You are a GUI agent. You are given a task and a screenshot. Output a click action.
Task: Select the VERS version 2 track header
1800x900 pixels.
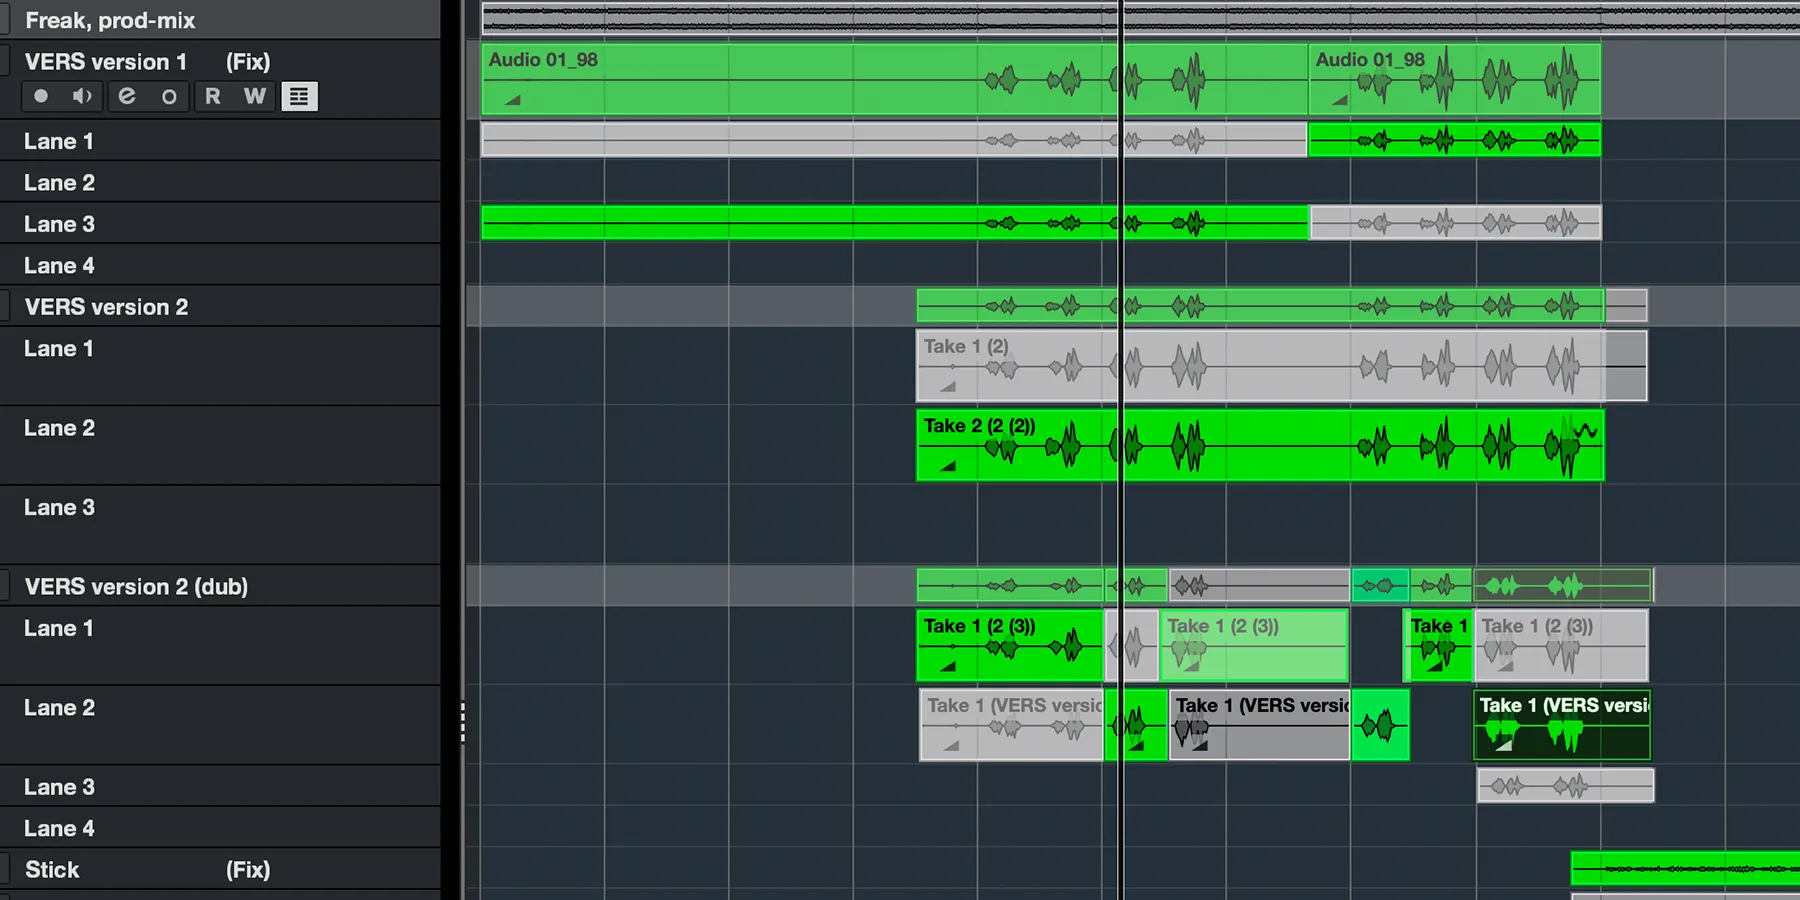point(106,307)
